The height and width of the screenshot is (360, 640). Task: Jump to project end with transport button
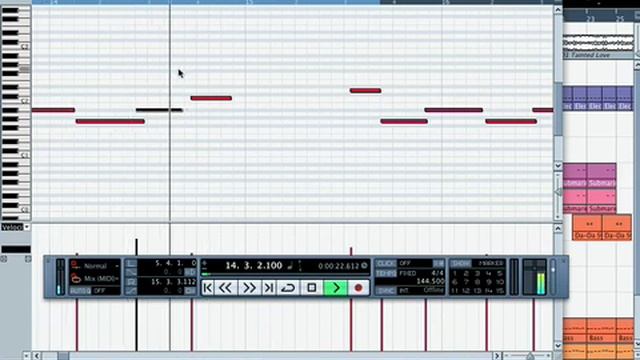pyautogui.click(x=269, y=288)
